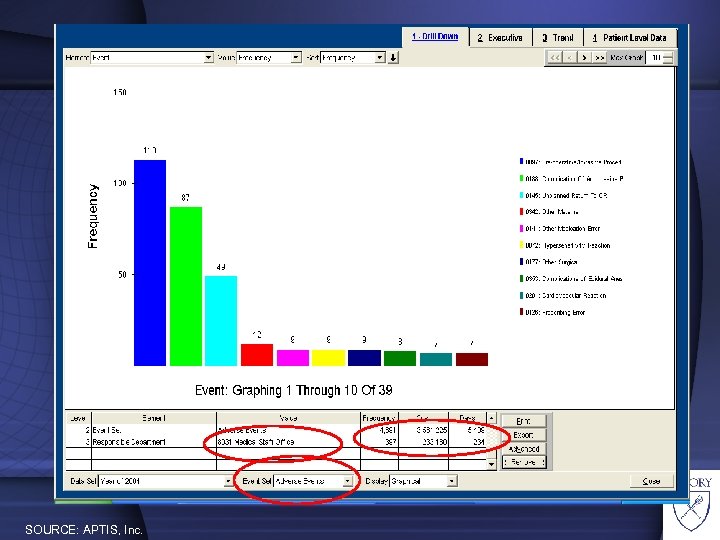Click the red bar valued 12
The width and height of the screenshot is (720, 540).
257,354
